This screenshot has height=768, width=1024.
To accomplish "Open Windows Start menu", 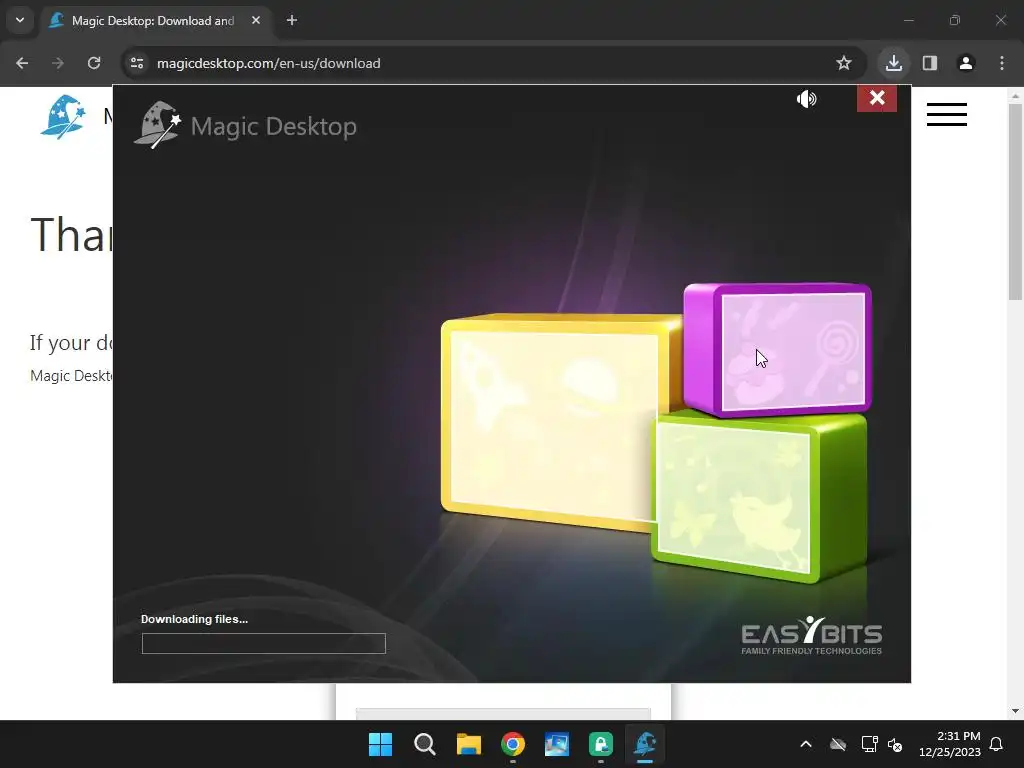I will tap(380, 744).
